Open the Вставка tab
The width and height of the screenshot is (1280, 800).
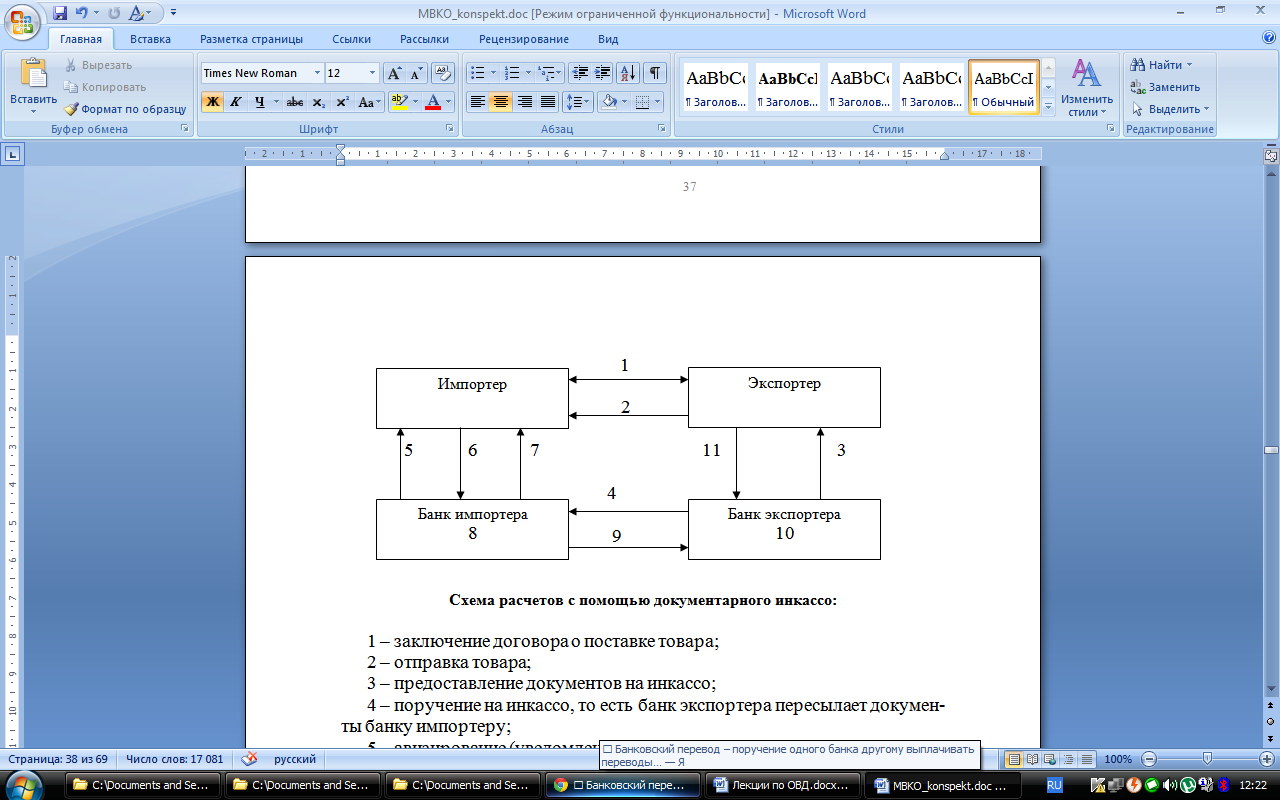pos(150,39)
